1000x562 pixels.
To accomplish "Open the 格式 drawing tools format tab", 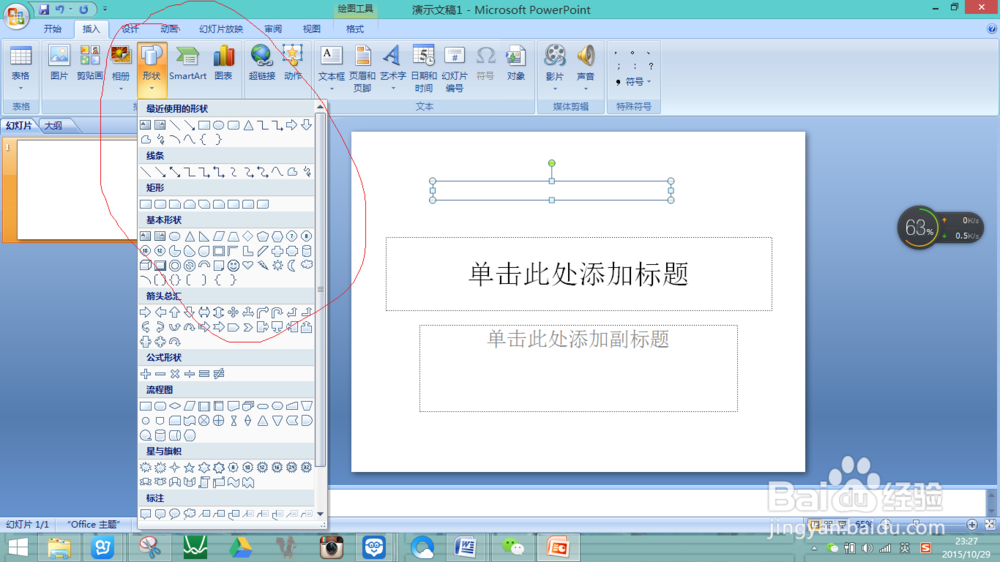I will click(355, 29).
